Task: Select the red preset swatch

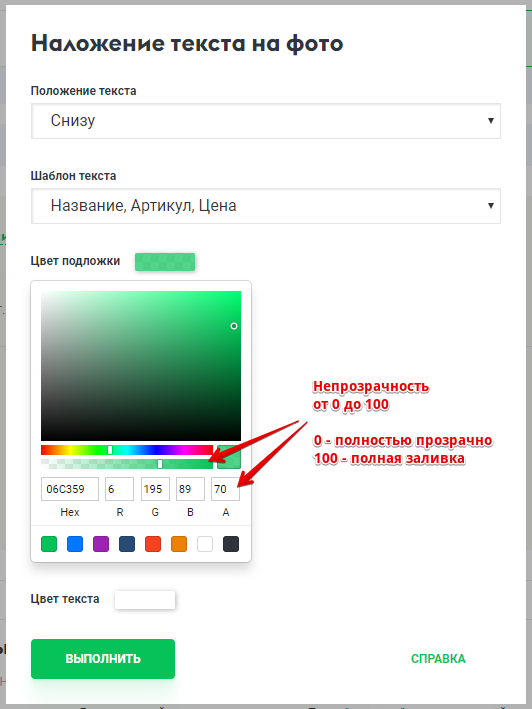Action: click(x=153, y=544)
